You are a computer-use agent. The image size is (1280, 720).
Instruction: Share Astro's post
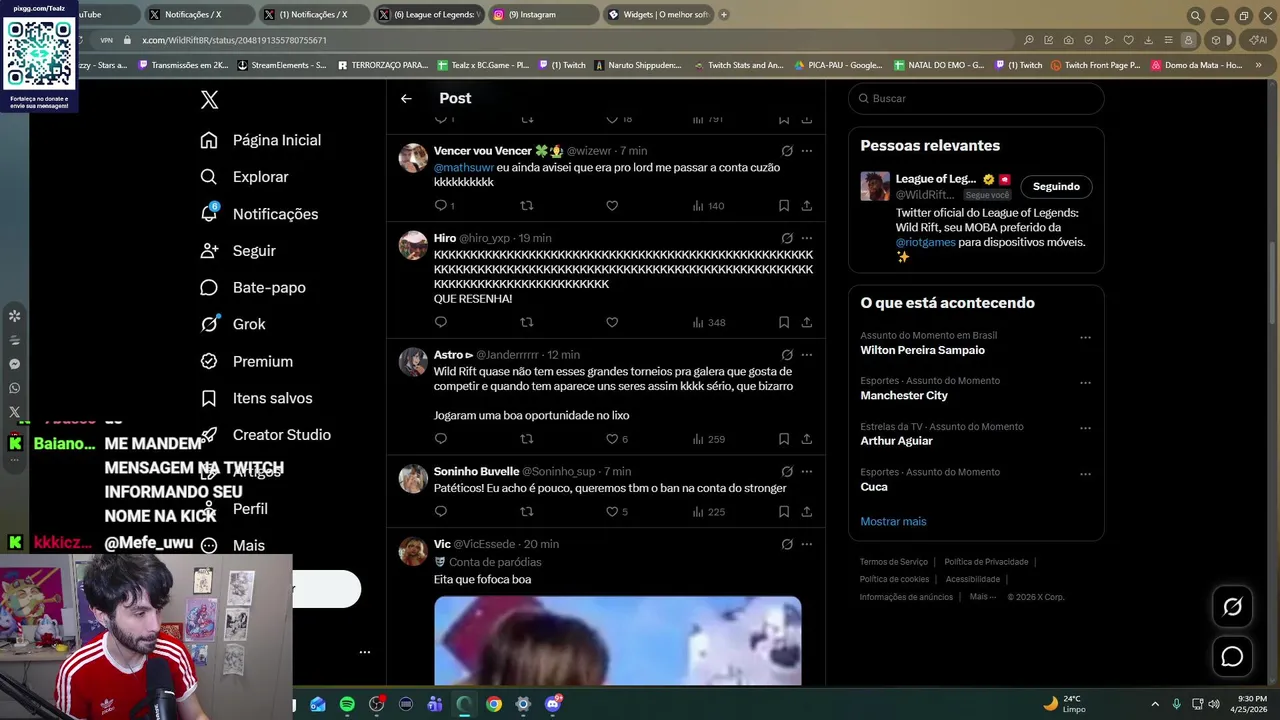[806, 439]
